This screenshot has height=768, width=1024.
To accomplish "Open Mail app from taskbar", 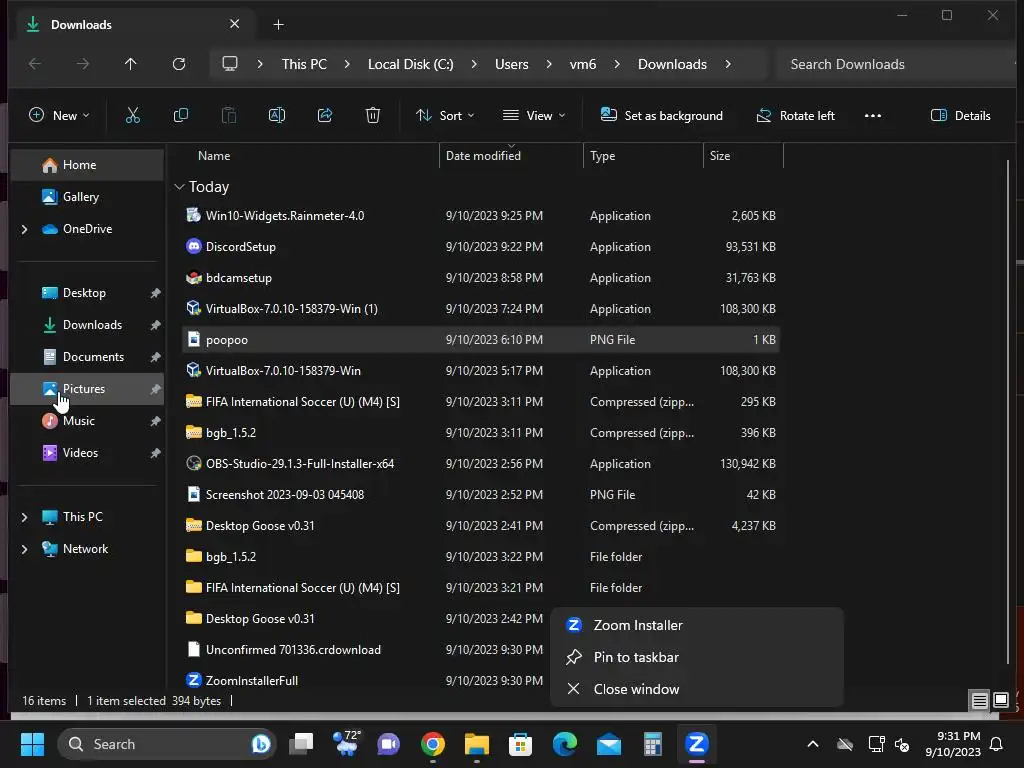I will 609,744.
